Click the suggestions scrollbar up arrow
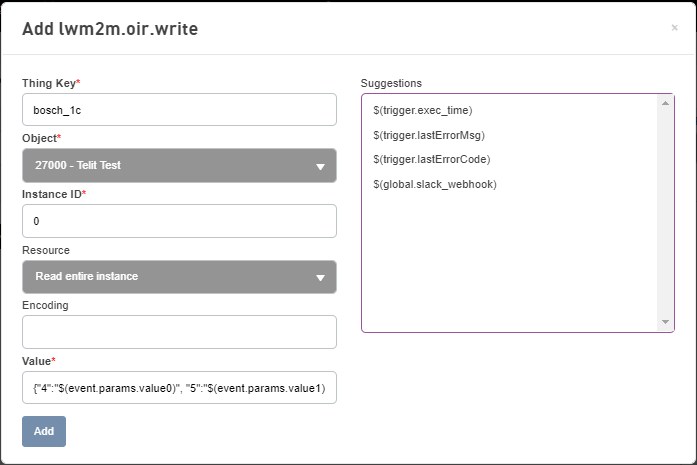Image resolution: width=697 pixels, height=465 pixels. tap(665, 103)
